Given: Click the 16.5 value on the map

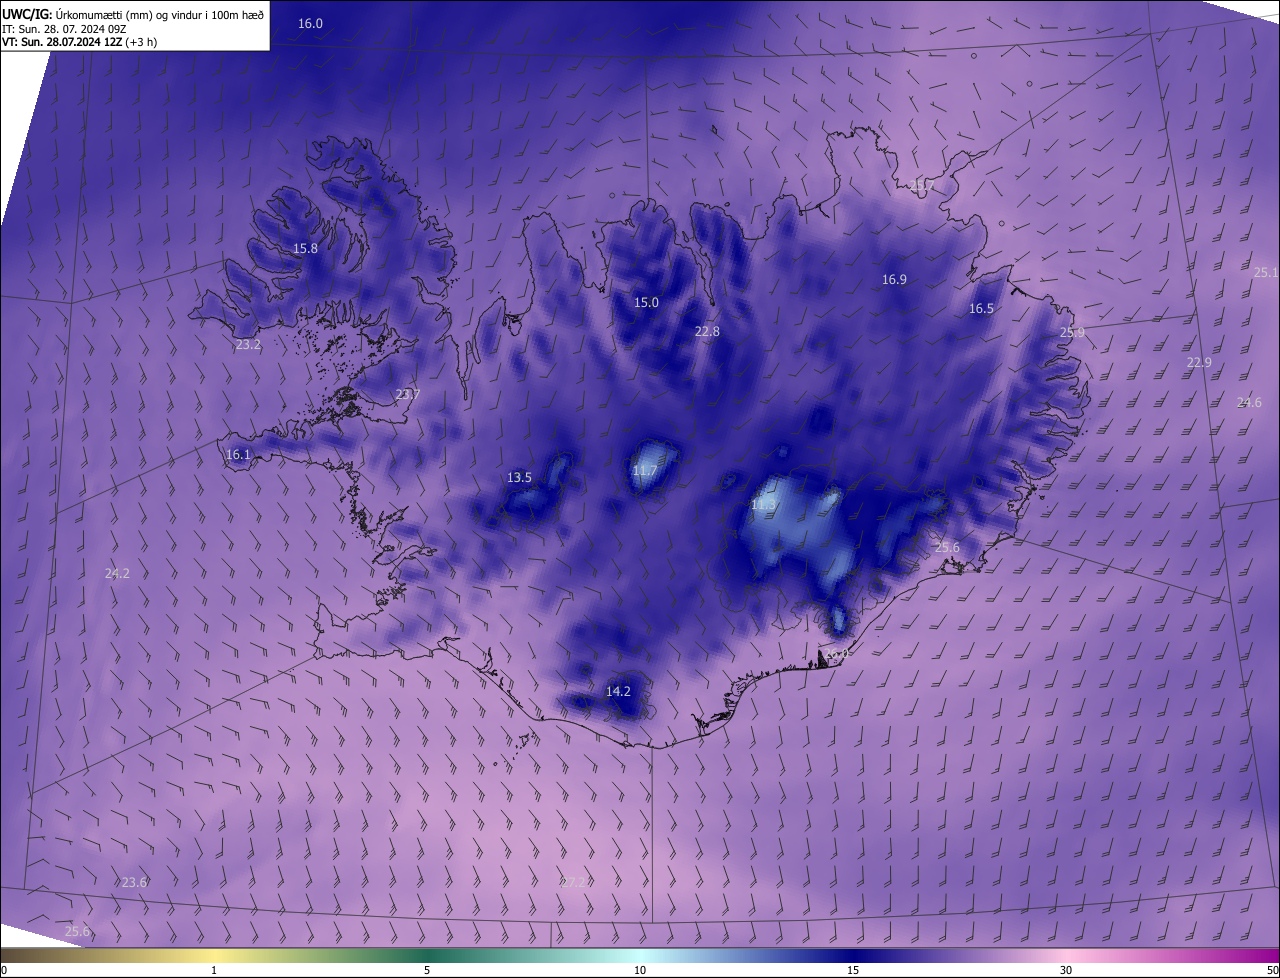Looking at the screenshot, I should pyautogui.click(x=981, y=309).
